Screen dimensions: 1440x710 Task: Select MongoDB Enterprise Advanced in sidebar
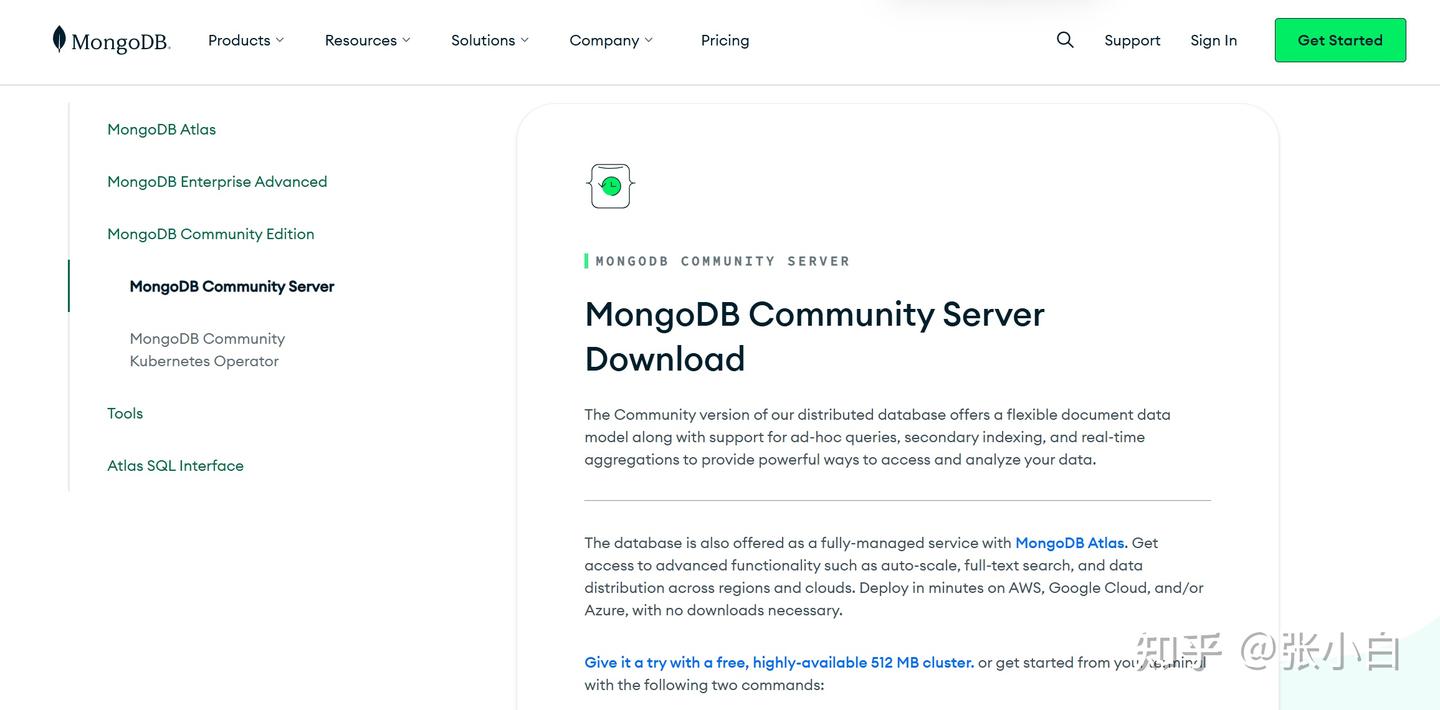[217, 181]
